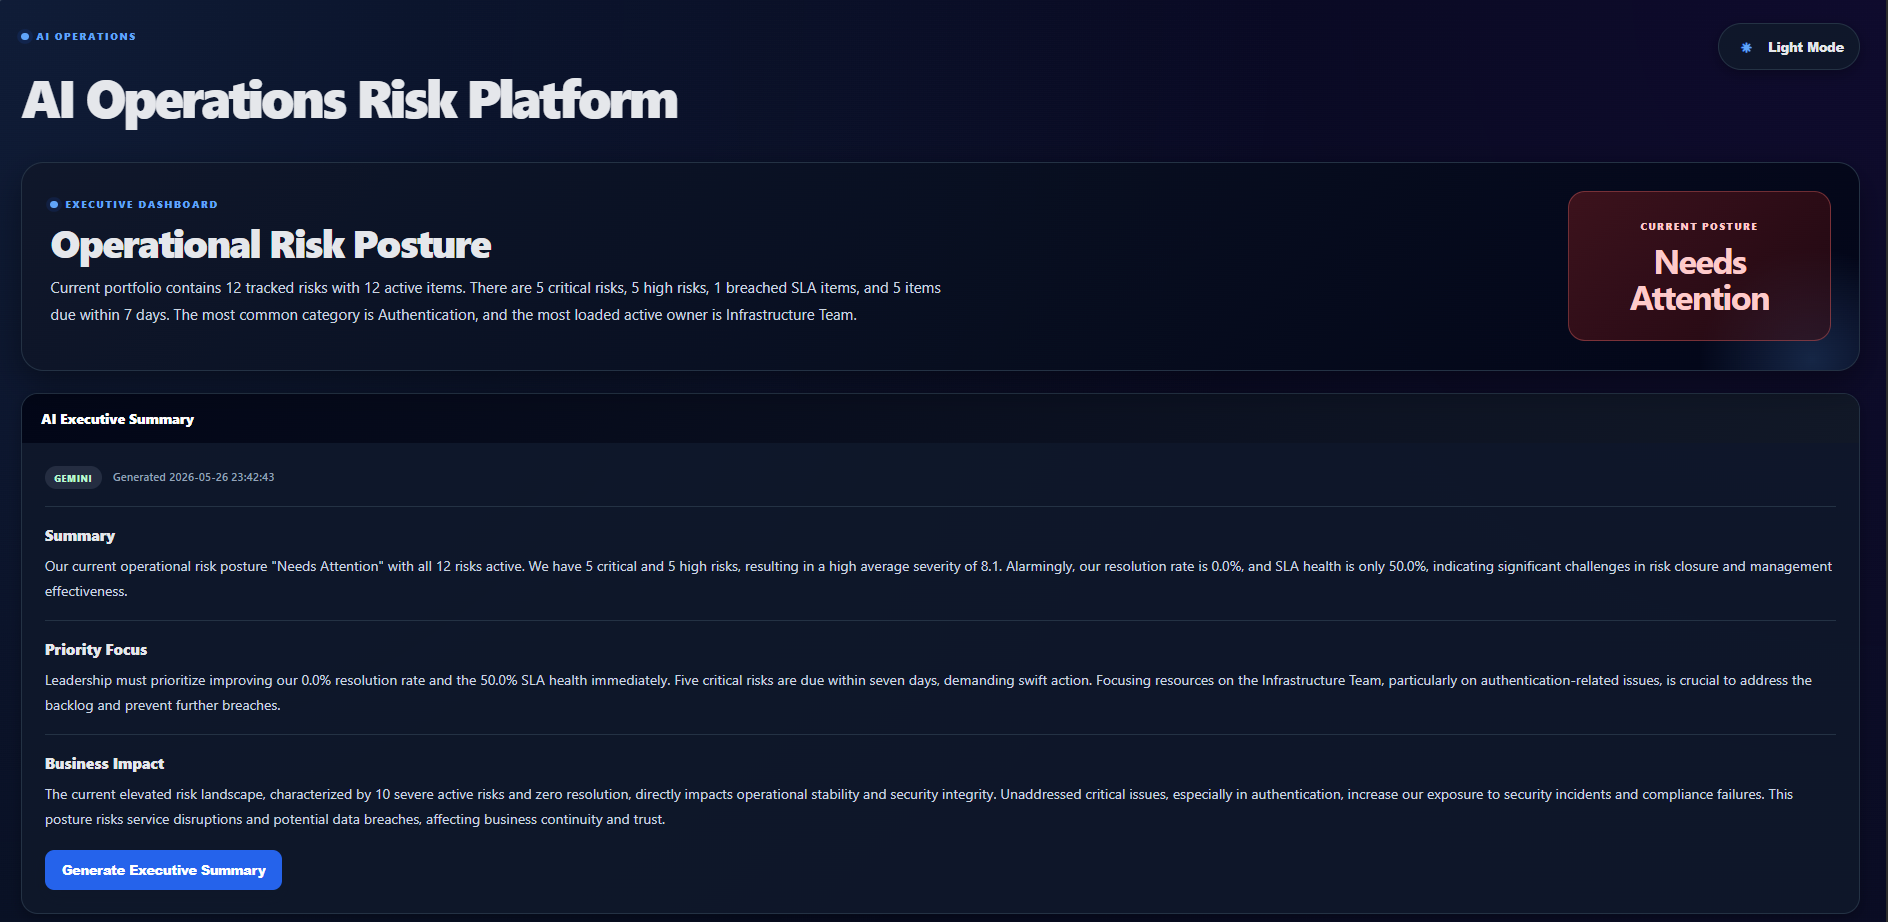Viewport: 1888px width, 922px height.
Task: Click the CURRENT POSTURE label
Action: pyautogui.click(x=1699, y=227)
